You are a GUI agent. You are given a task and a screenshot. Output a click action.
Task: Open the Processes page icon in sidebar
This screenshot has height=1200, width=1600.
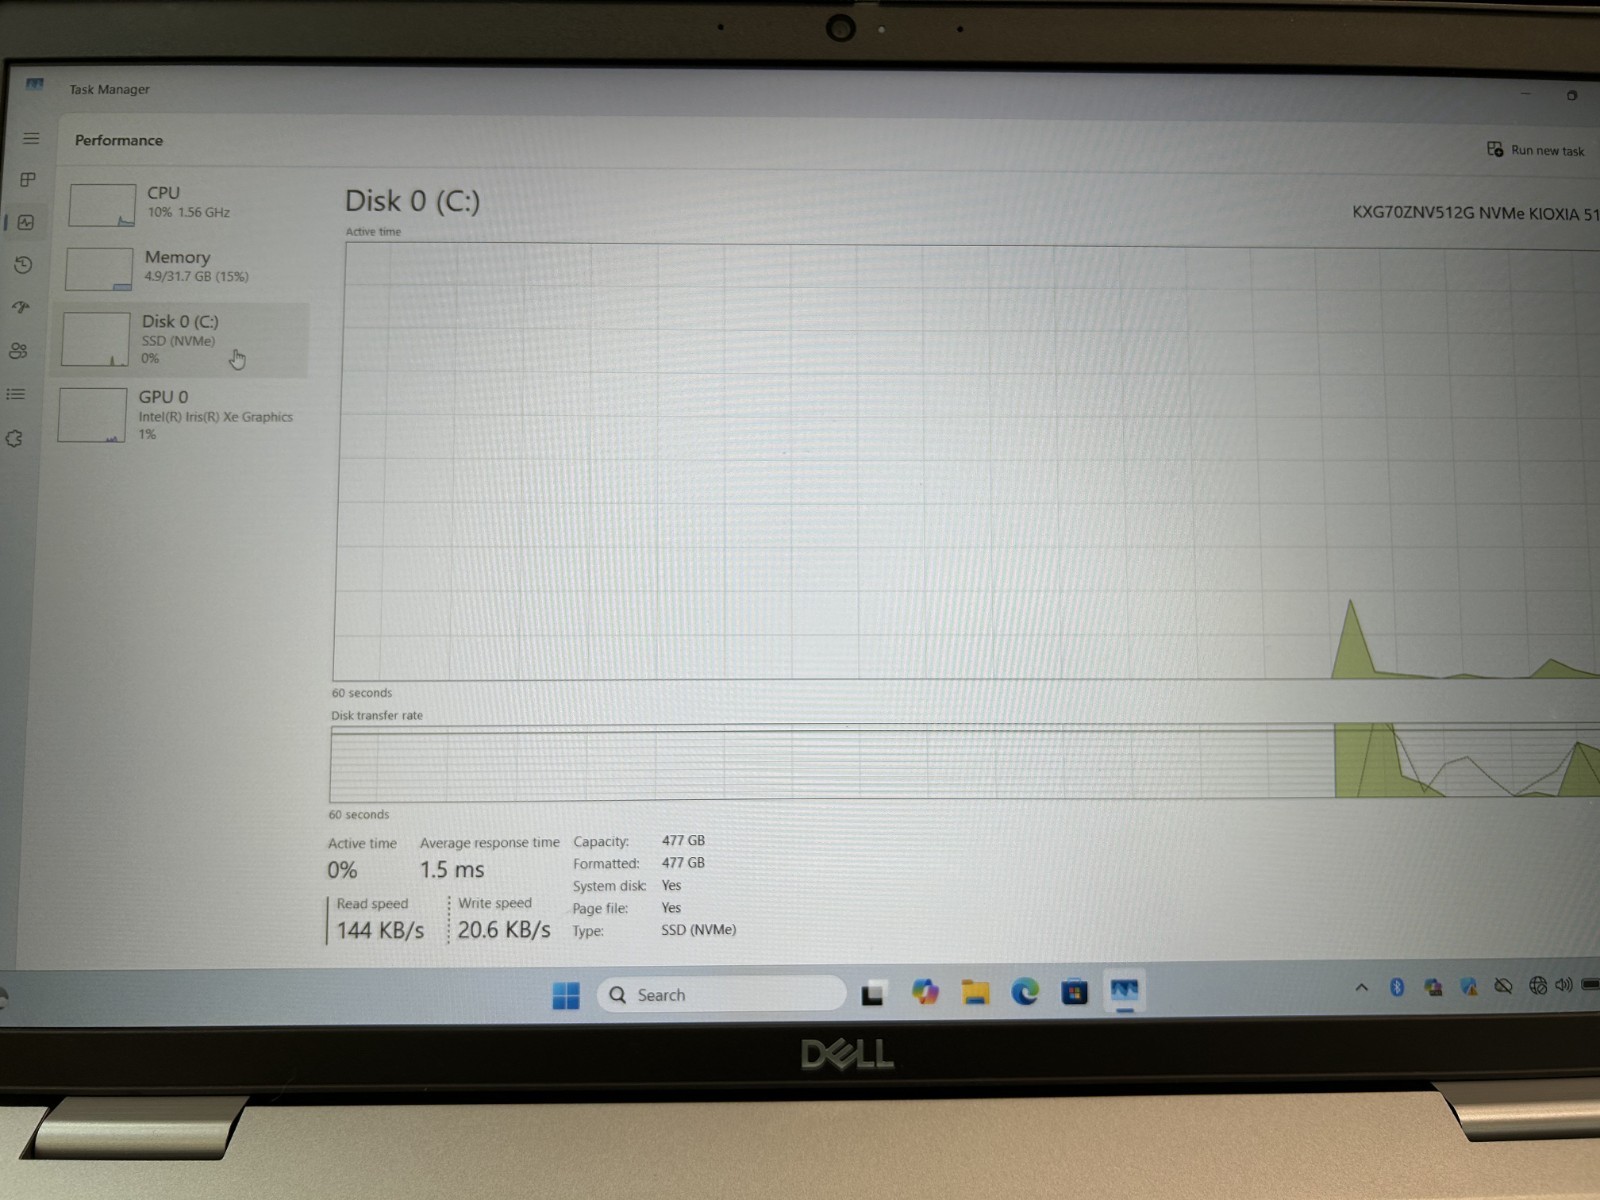pos(28,179)
